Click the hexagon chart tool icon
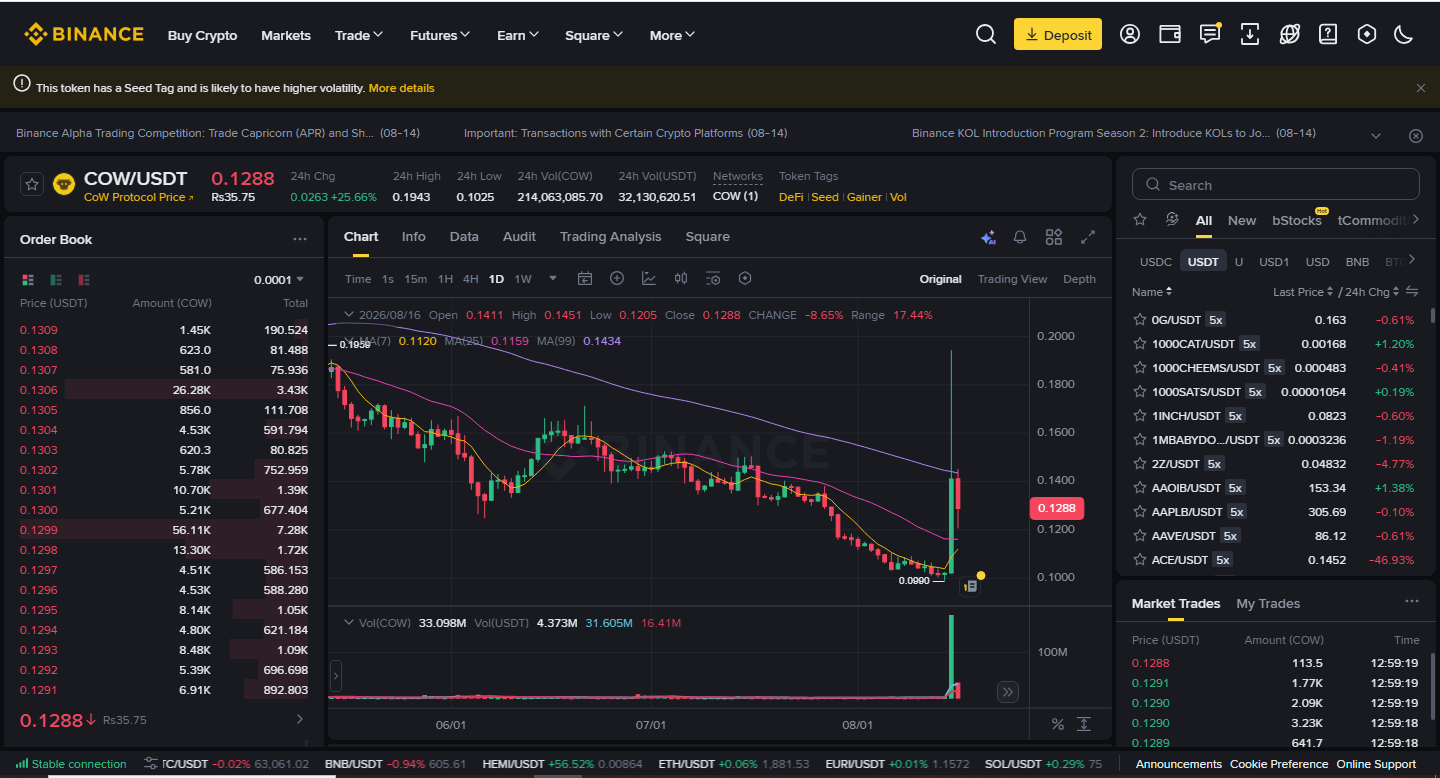 point(745,279)
